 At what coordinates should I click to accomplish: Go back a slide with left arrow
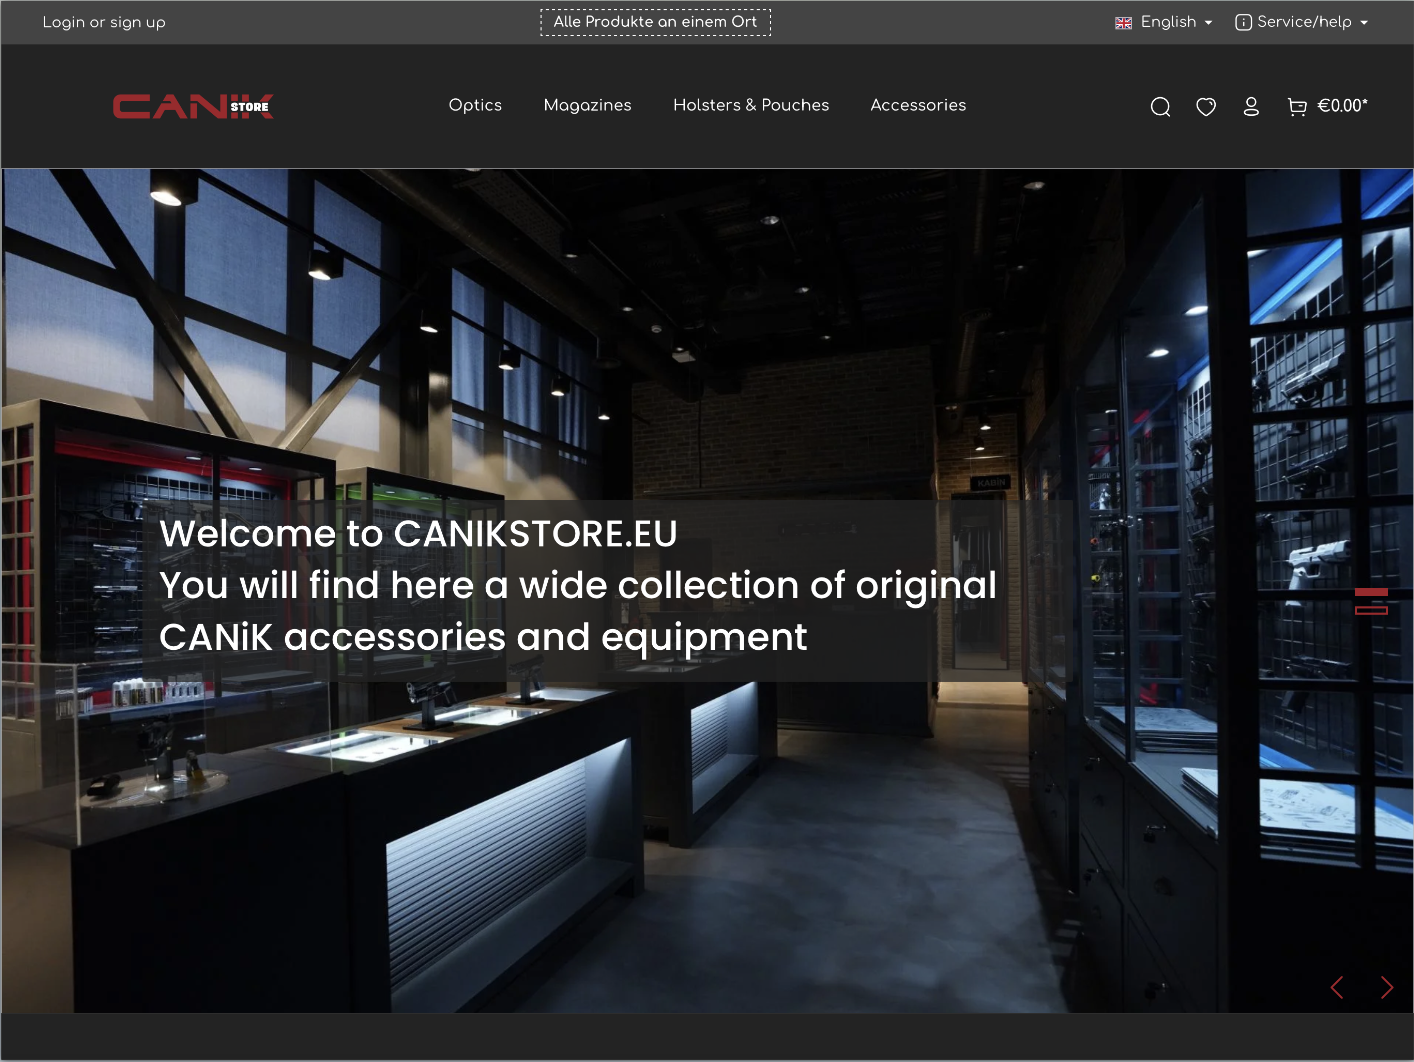1337,987
